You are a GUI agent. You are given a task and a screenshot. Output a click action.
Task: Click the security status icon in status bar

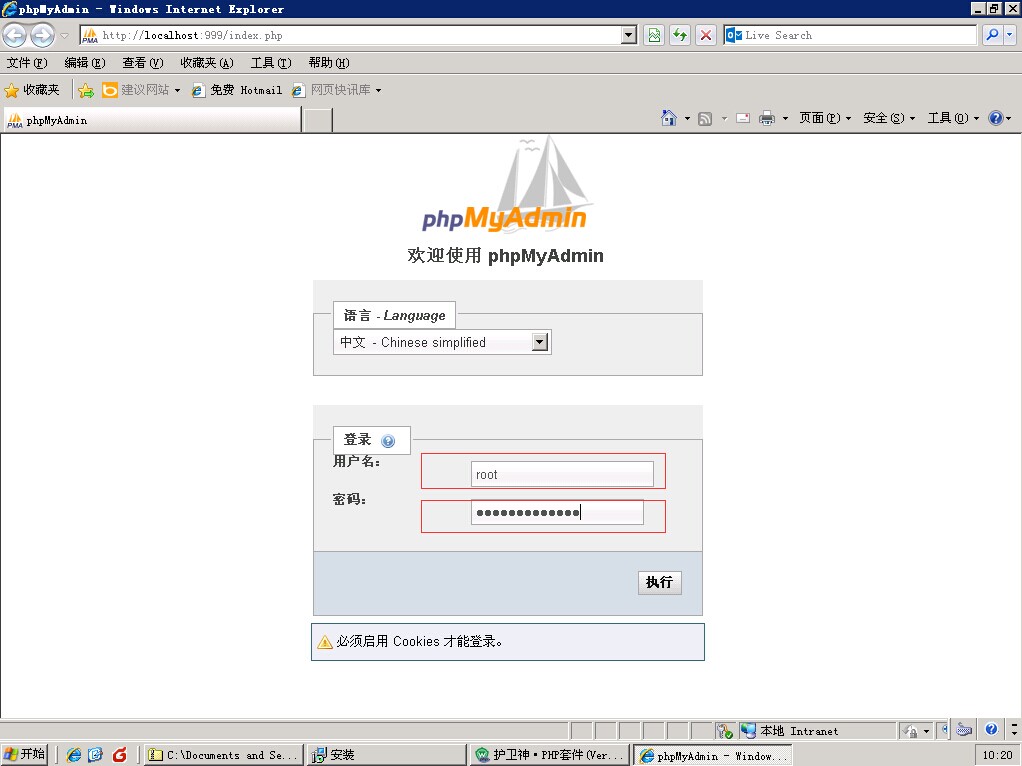(724, 731)
